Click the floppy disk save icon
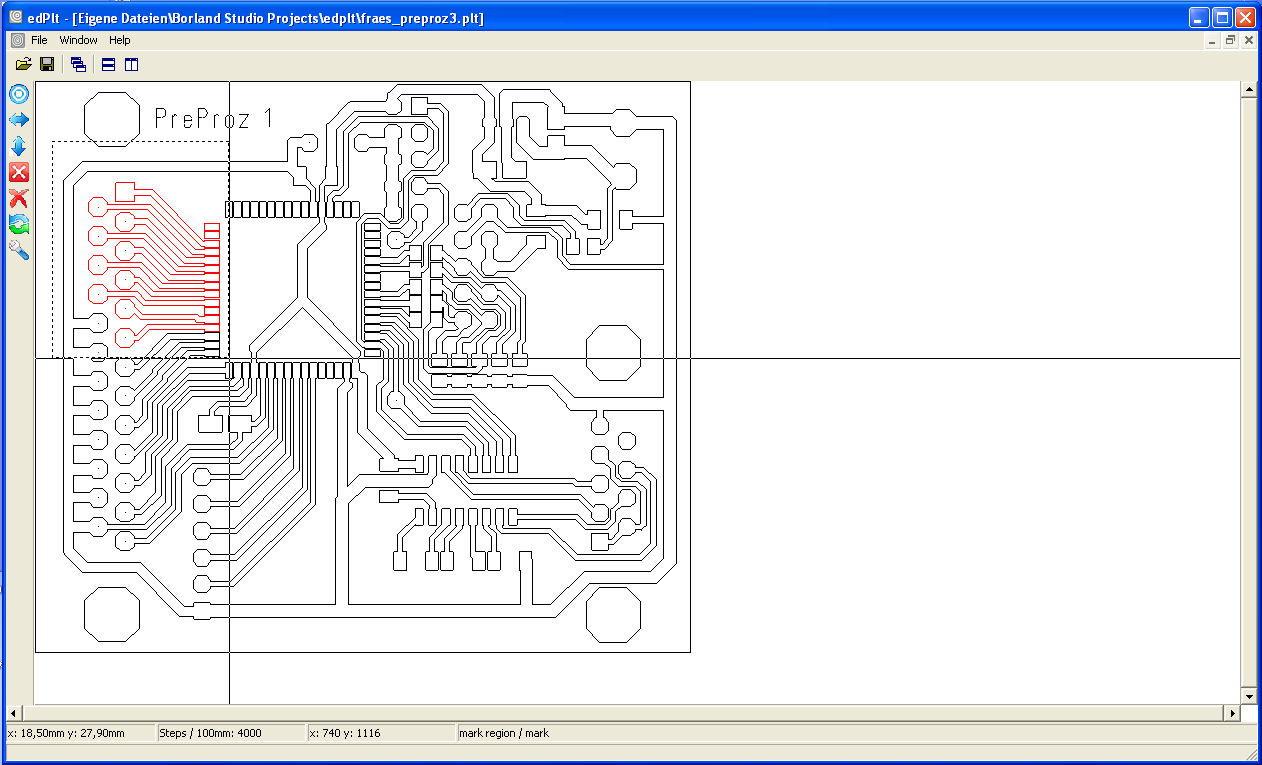This screenshot has height=765, width=1262. tap(47, 65)
